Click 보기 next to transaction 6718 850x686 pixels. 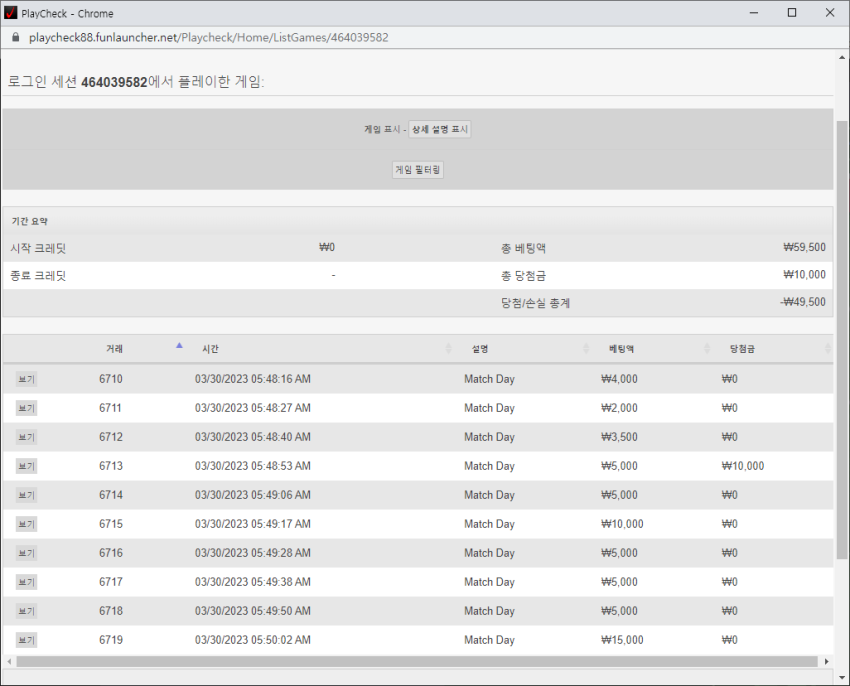[x=26, y=611]
